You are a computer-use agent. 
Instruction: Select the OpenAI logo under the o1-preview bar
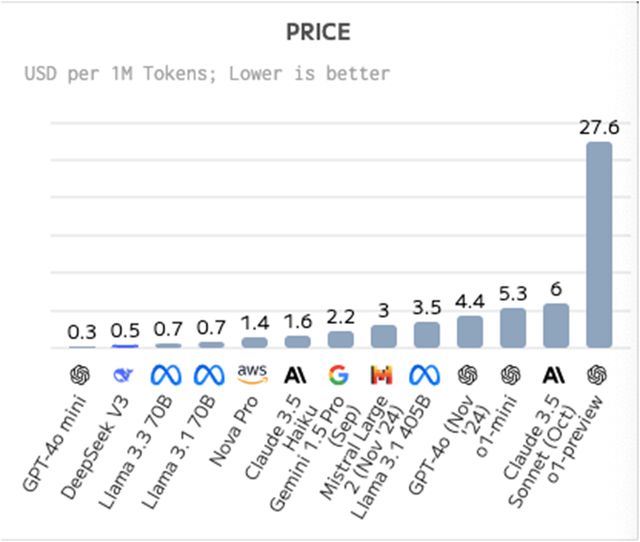598,374
